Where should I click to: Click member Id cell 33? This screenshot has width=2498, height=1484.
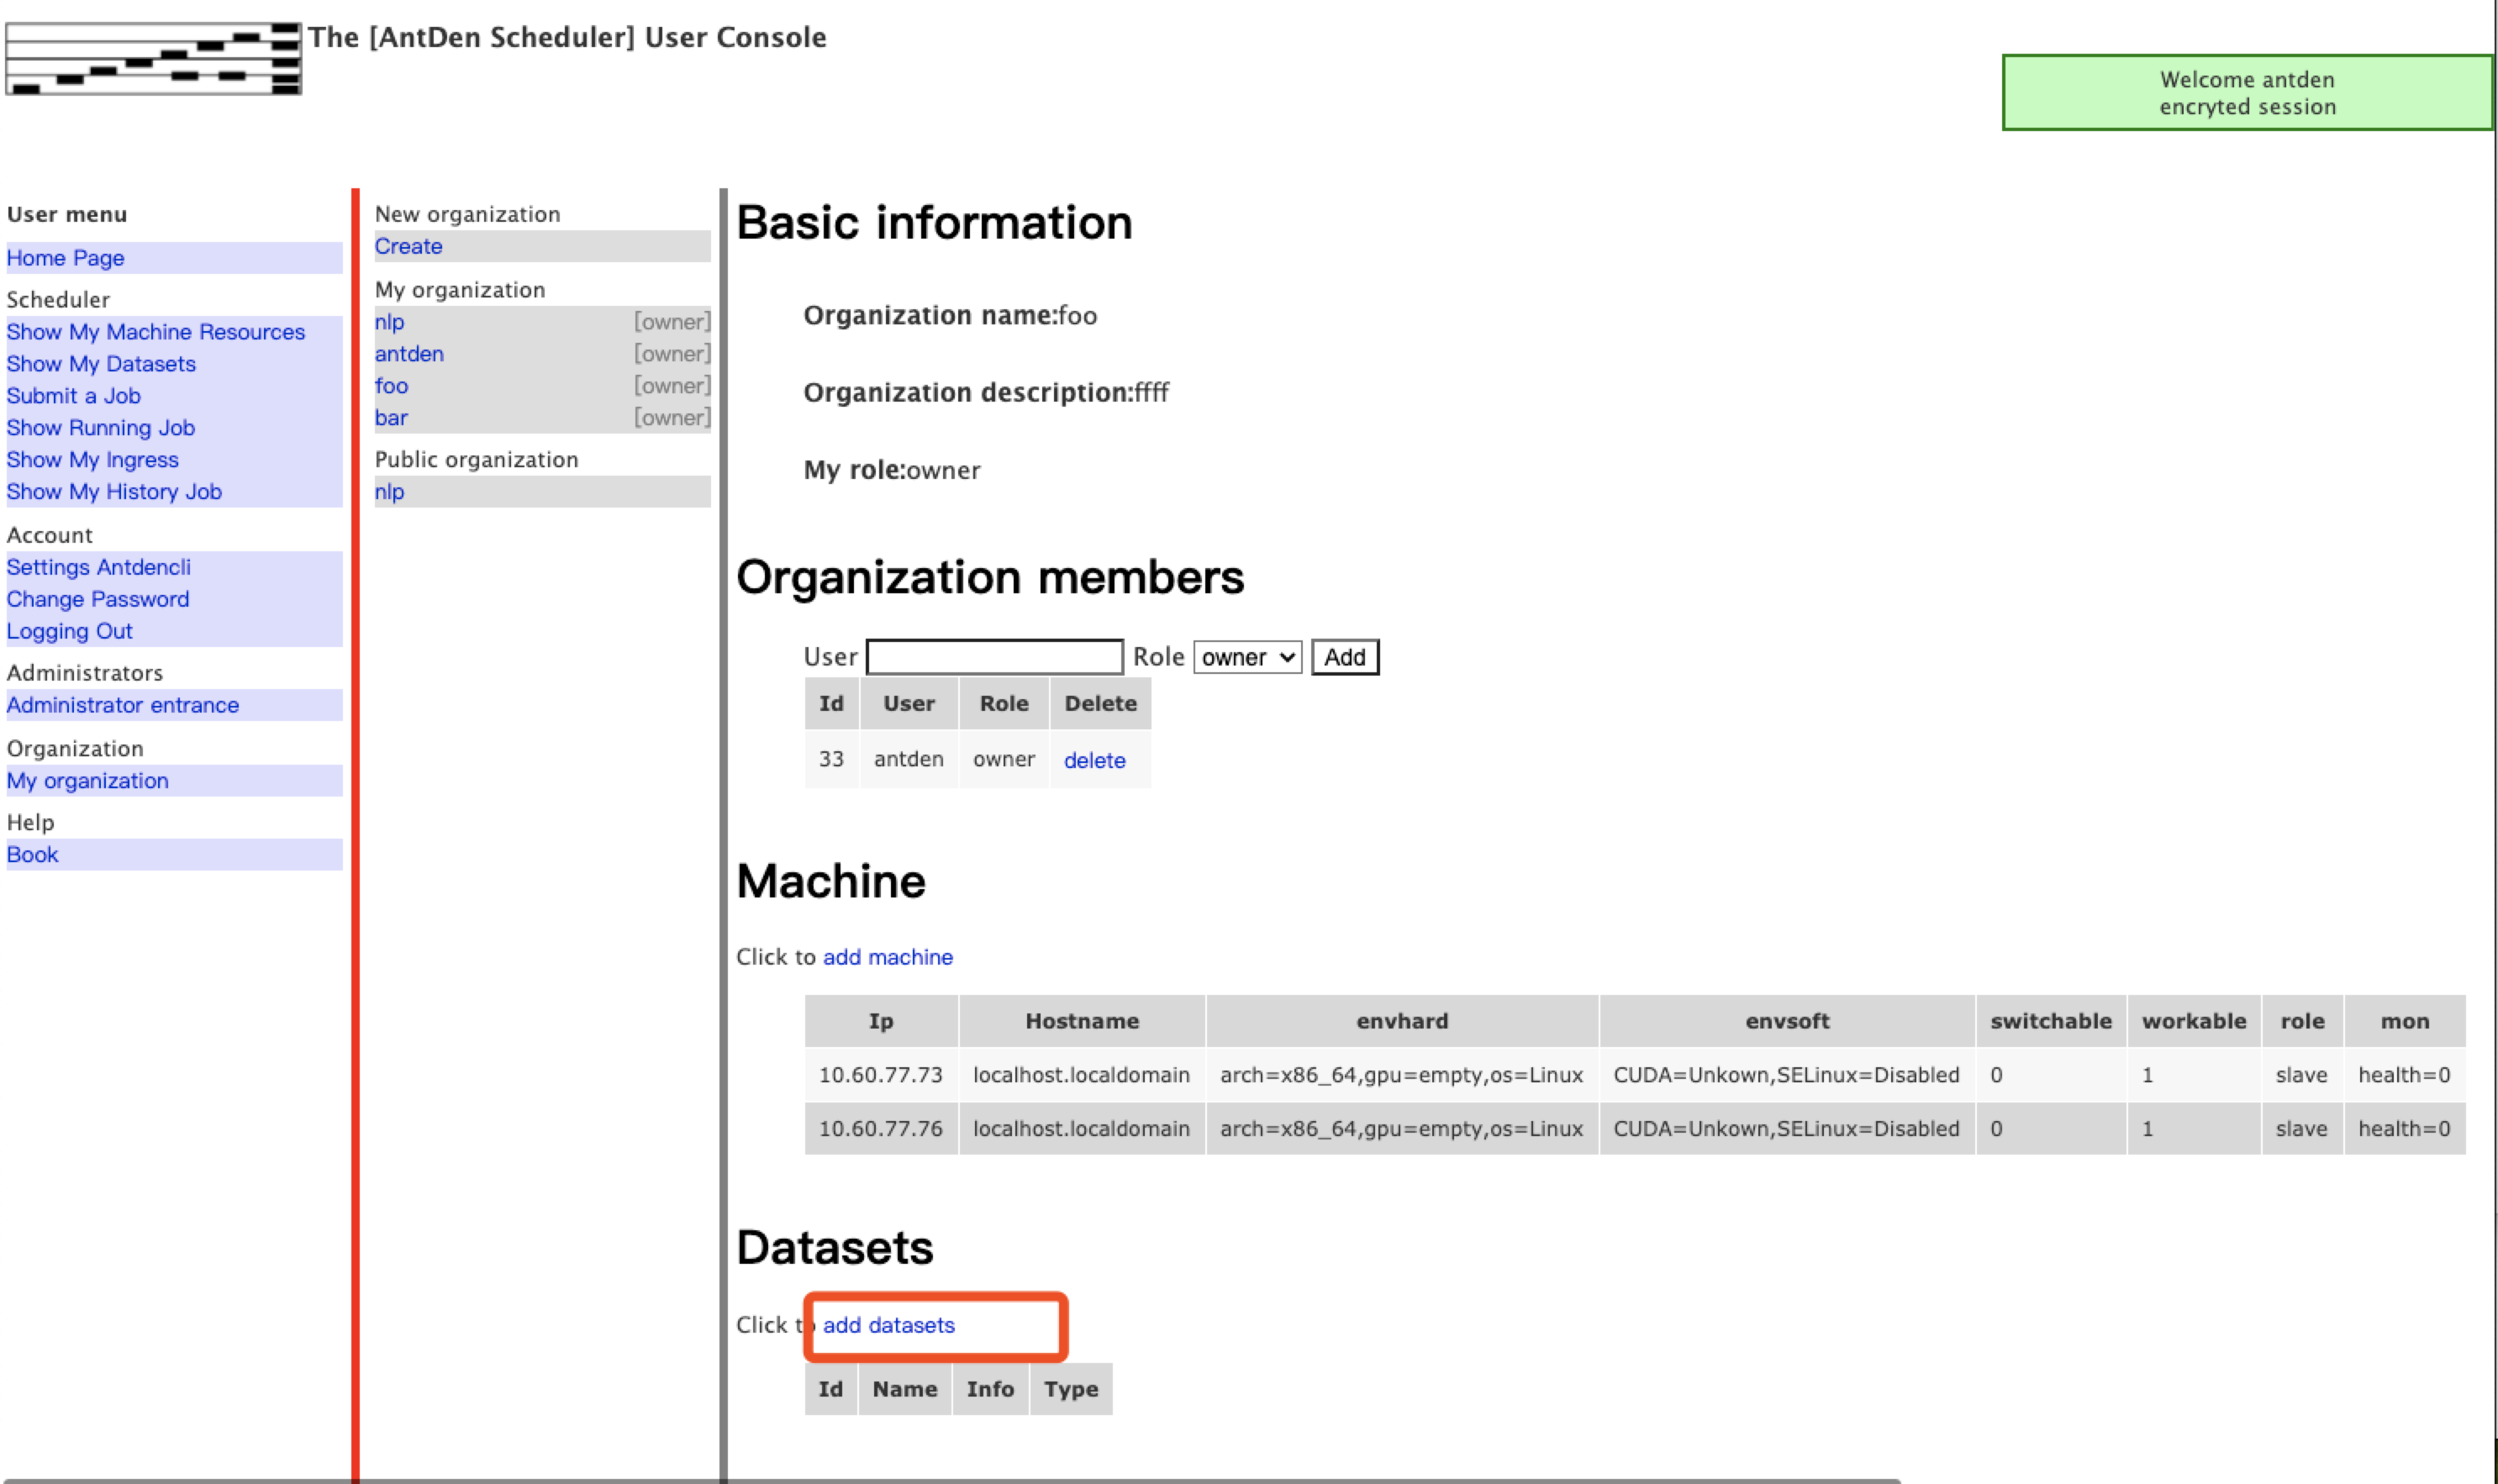coord(831,759)
